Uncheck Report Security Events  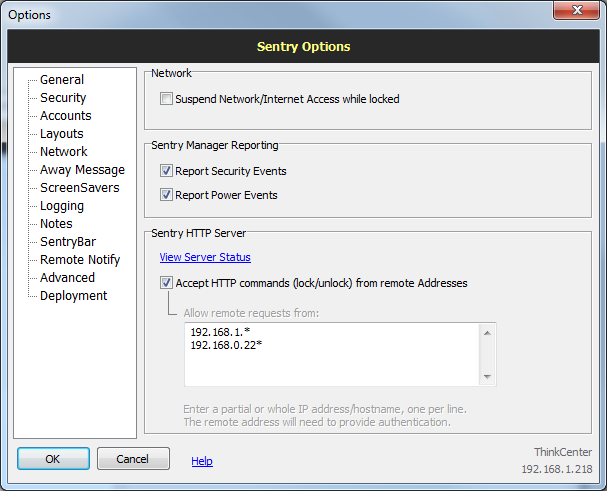[x=166, y=171]
